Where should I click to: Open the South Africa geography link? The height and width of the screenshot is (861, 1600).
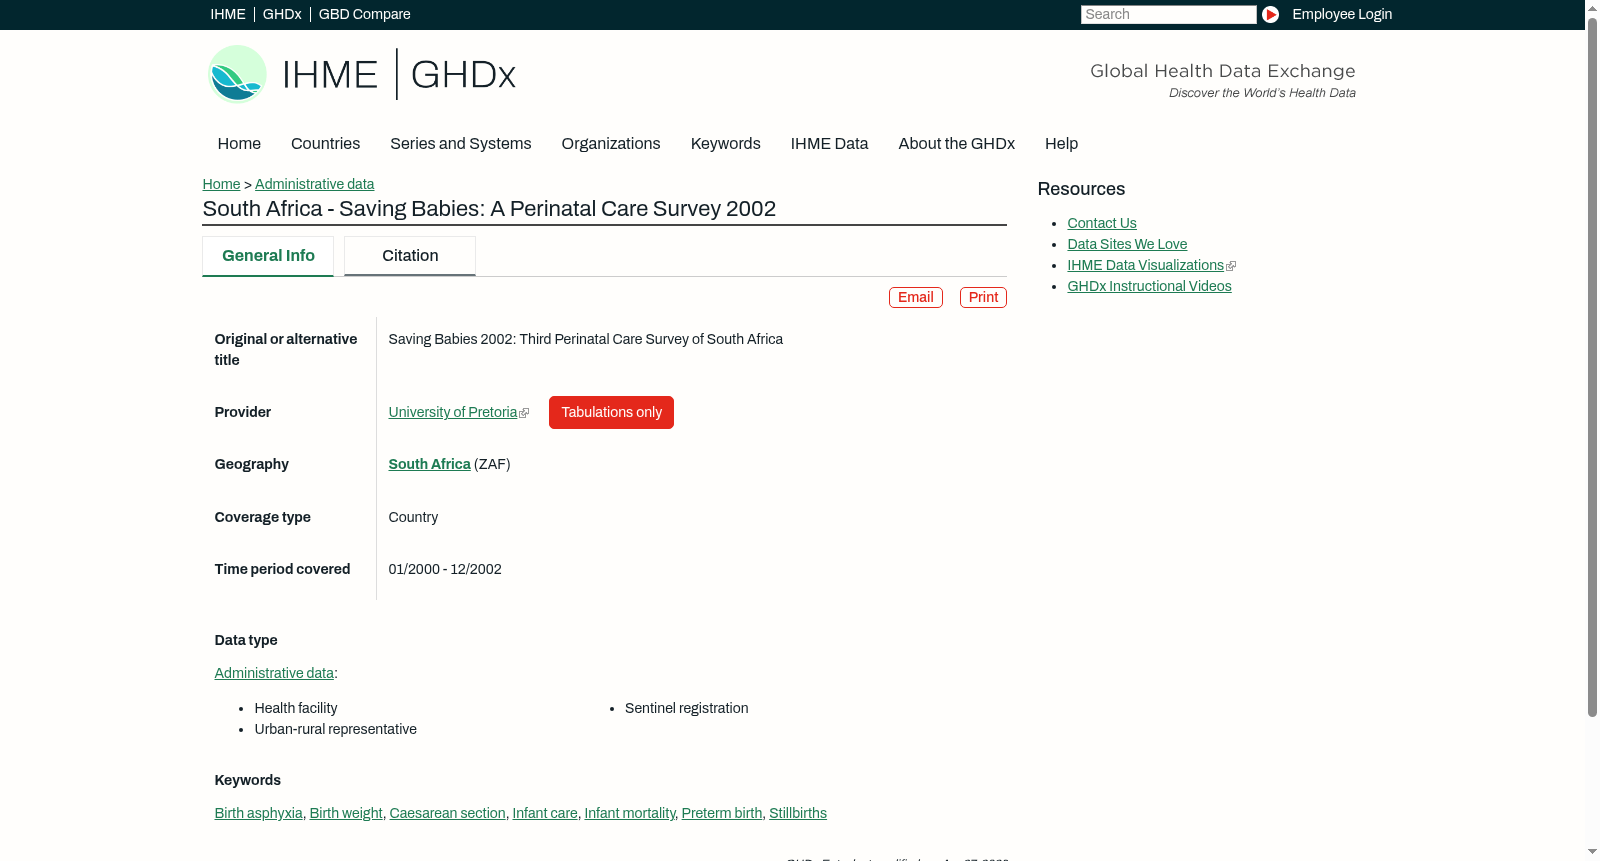point(429,464)
